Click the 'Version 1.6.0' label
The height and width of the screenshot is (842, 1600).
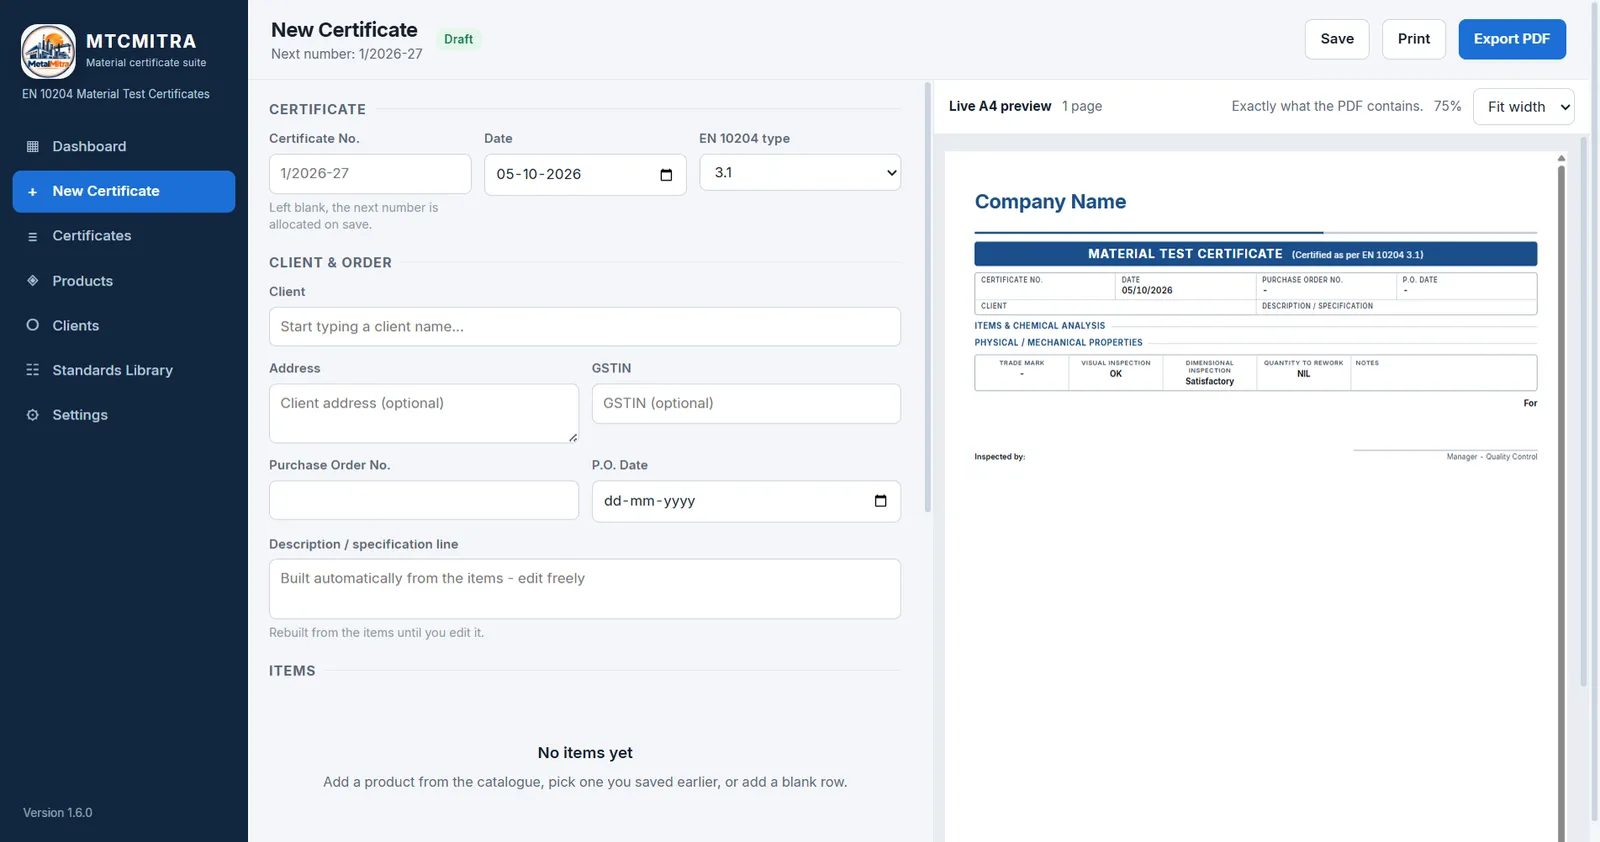(58, 813)
